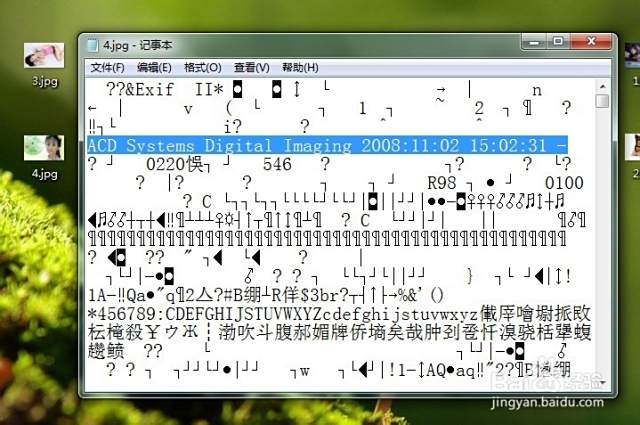
Task: Click the 'R98' text in the editor
Action: [x=441, y=183]
